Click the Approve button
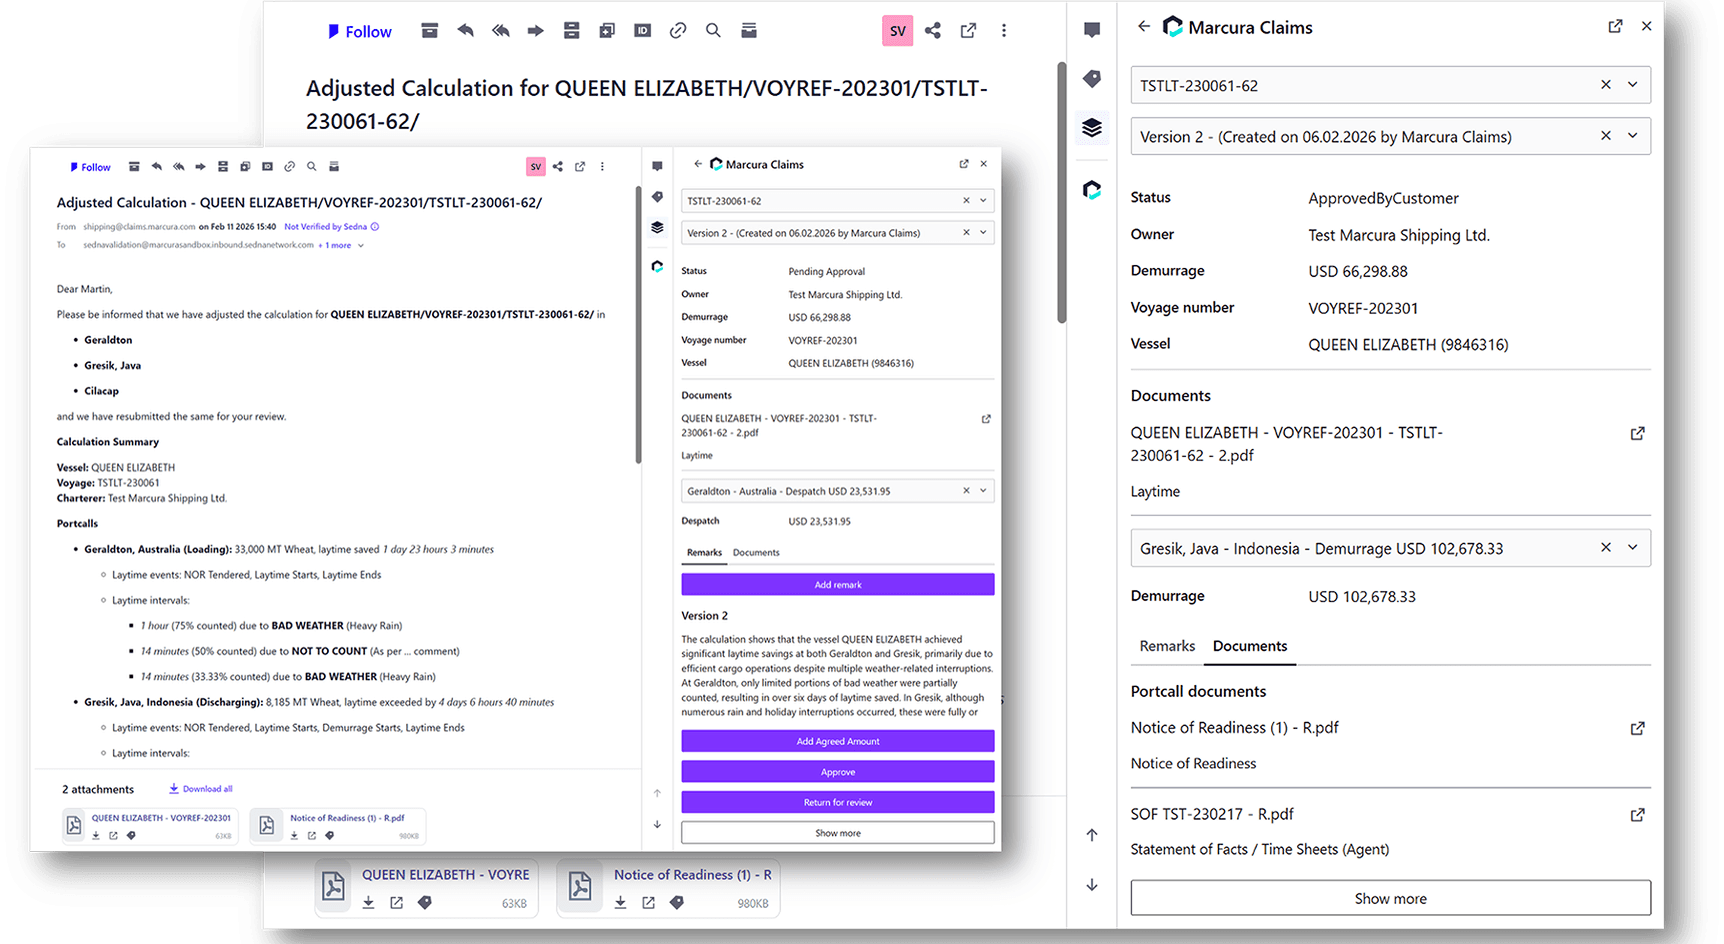Image resolution: width=1724 pixels, height=944 pixels. [x=838, y=772]
